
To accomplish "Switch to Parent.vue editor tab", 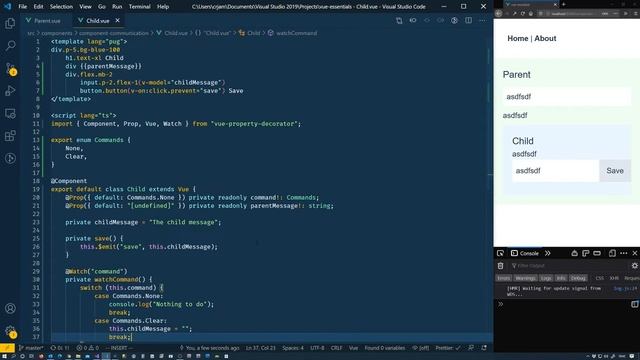I will pos(43,20).
